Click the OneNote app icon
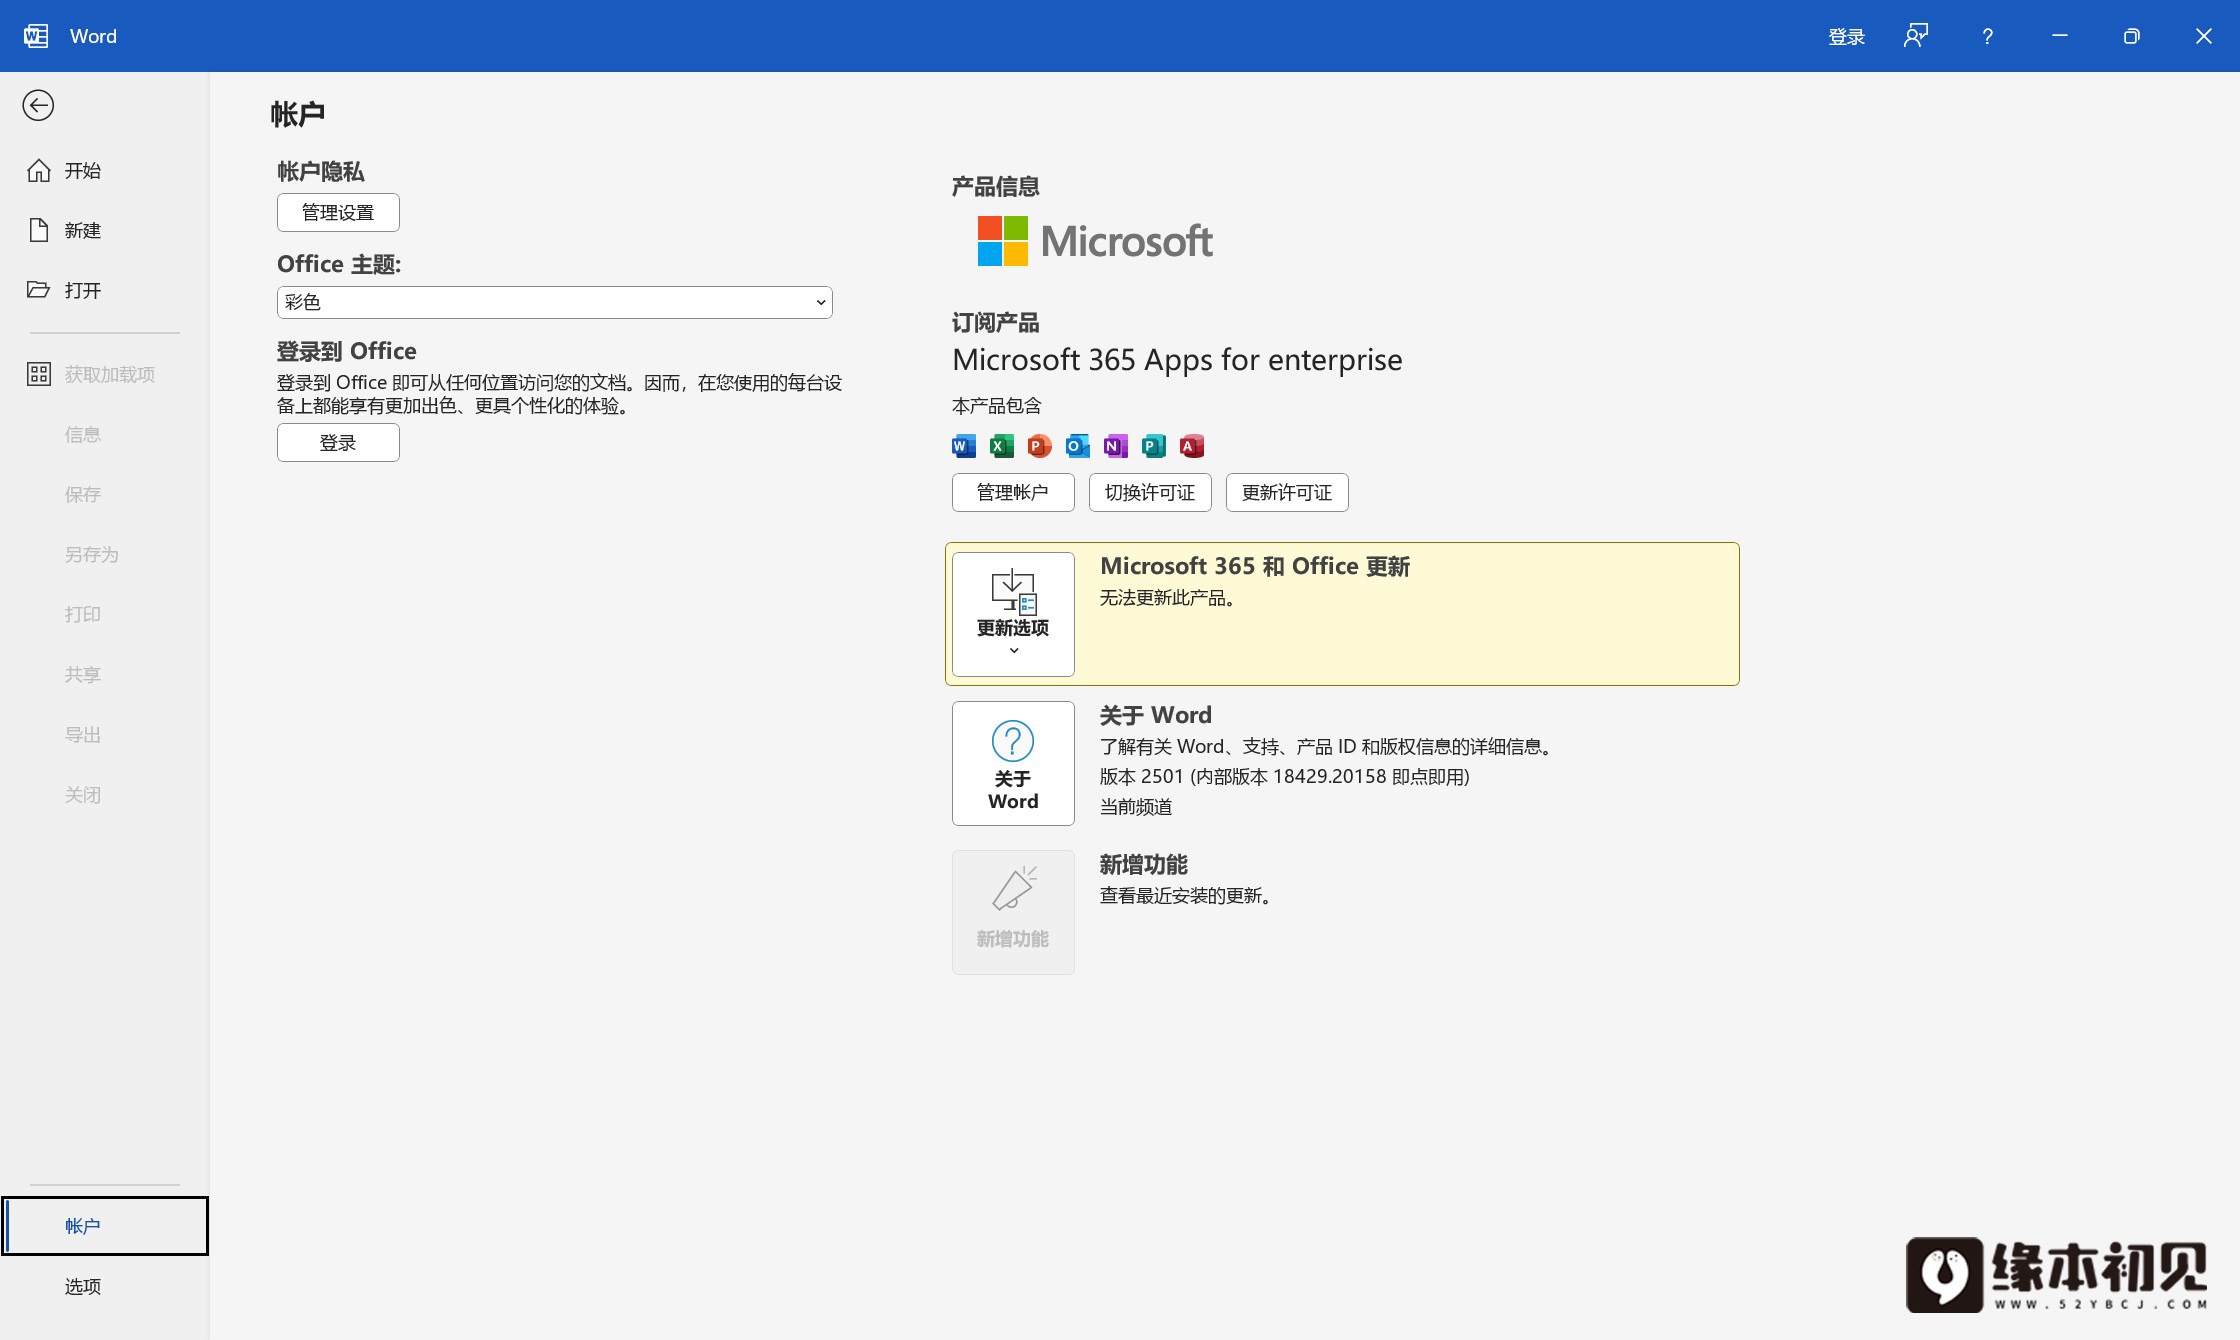2240x1340 pixels. (1116, 446)
